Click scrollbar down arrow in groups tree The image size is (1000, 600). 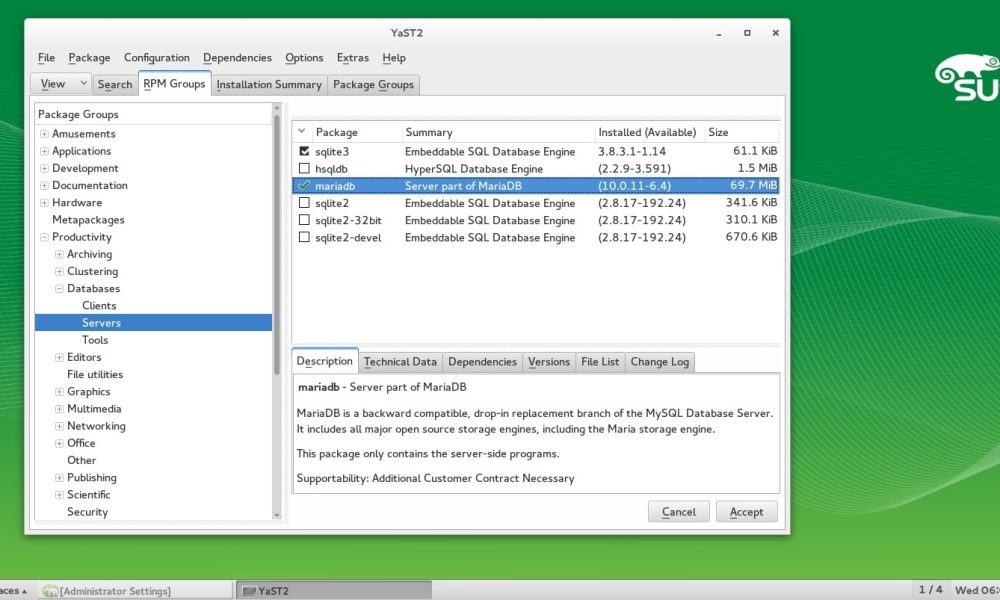pos(277,515)
